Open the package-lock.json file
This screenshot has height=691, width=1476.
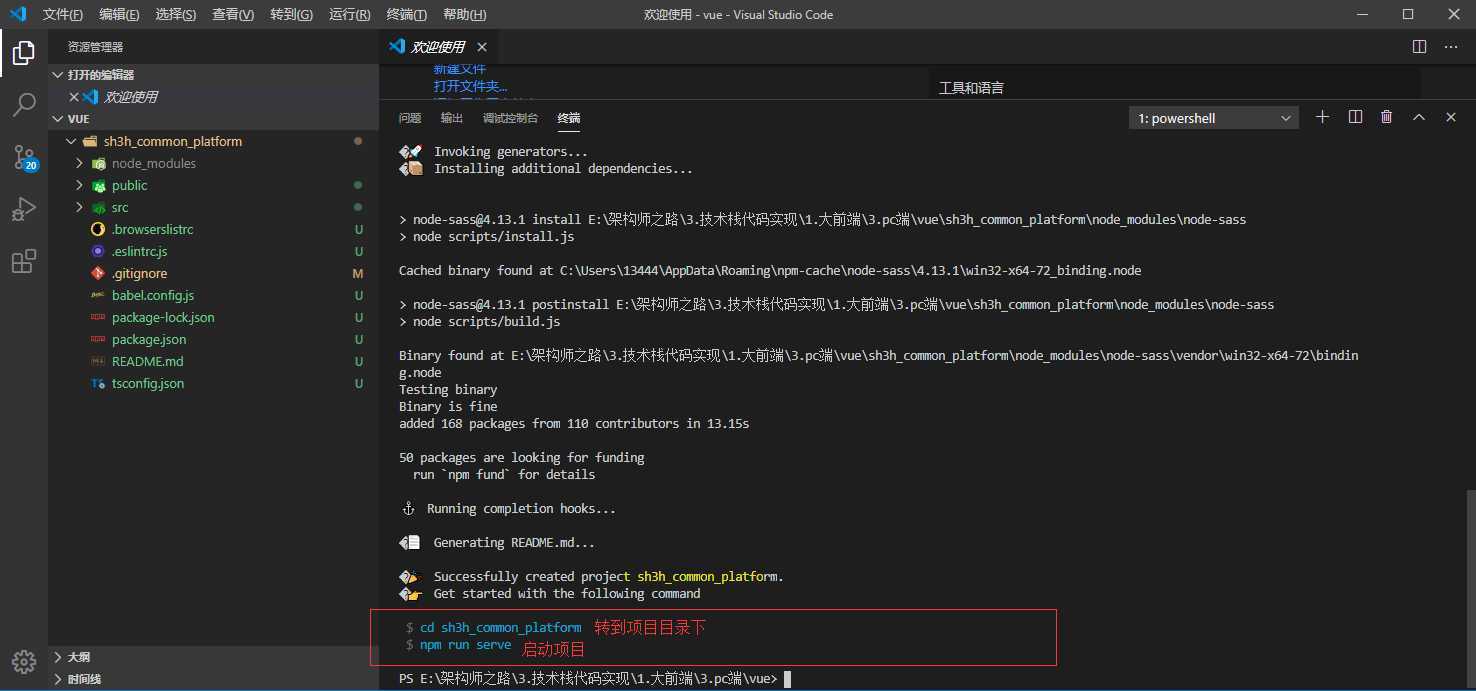163,317
